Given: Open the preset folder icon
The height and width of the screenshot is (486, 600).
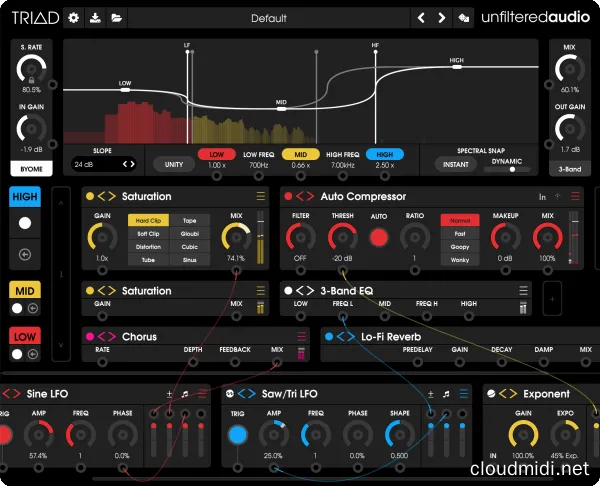Looking at the screenshot, I should coord(117,17).
